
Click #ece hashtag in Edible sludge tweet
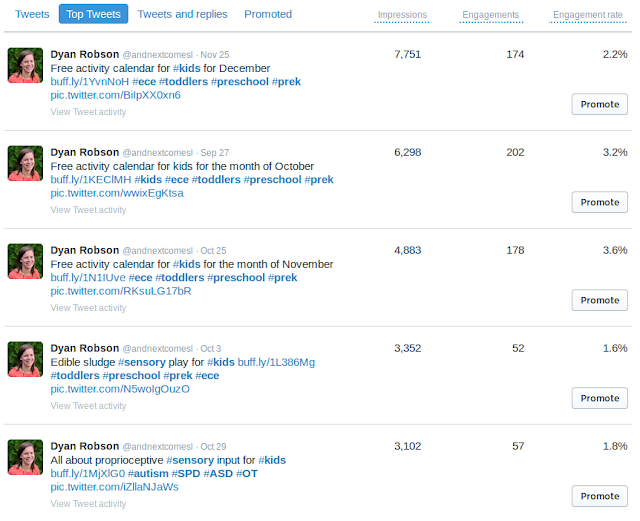207,376
